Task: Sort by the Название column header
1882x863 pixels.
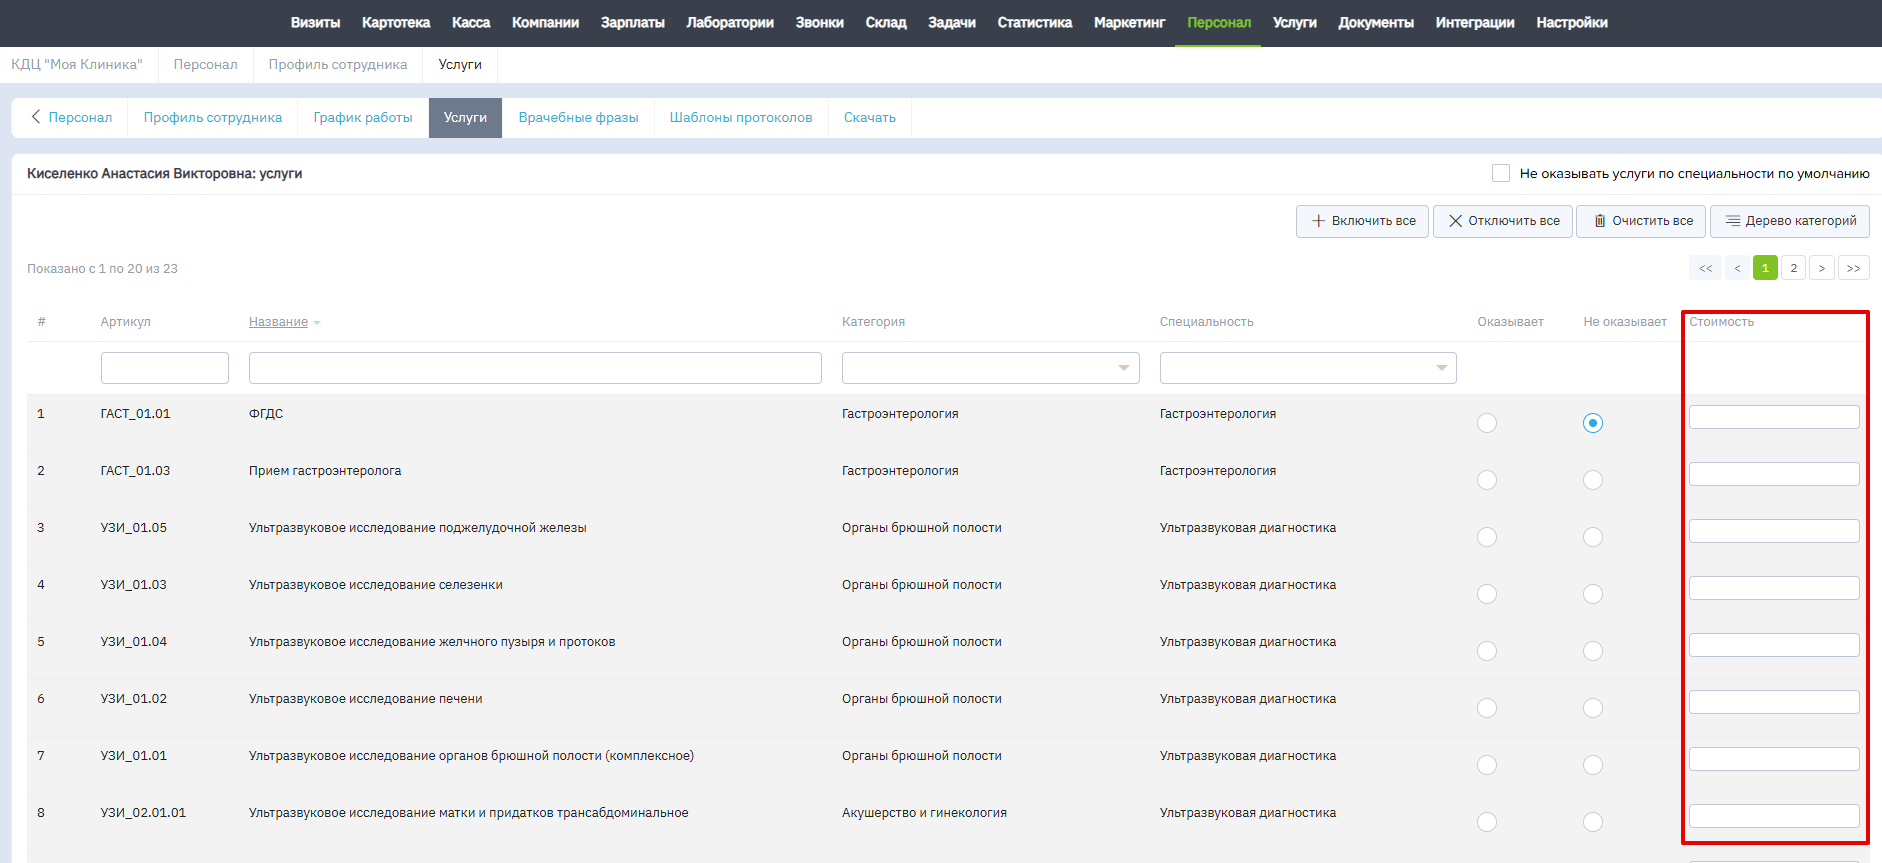Action: coord(278,322)
